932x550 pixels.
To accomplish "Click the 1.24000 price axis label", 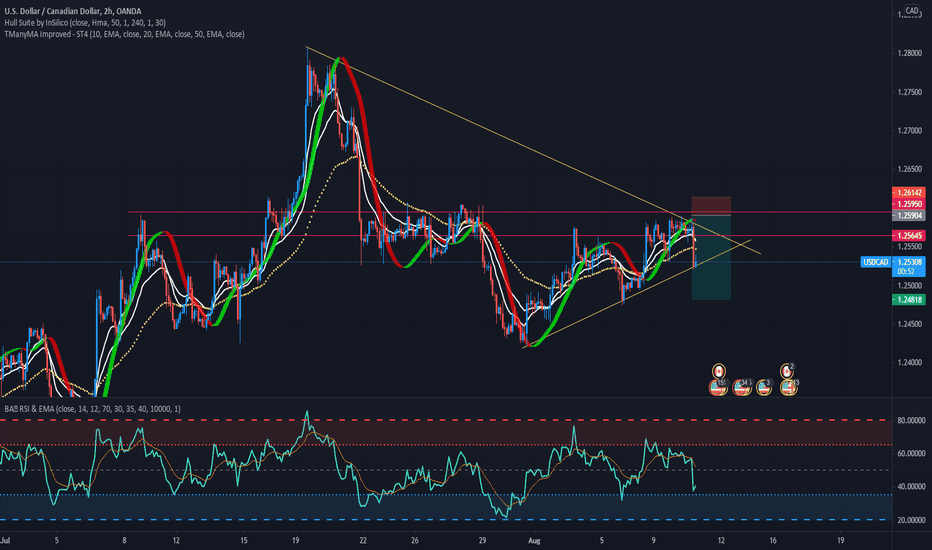I will pos(909,363).
